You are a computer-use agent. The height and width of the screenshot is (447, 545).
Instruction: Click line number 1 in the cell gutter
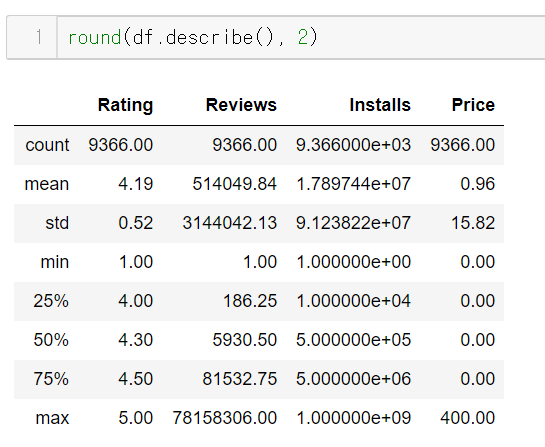point(39,37)
